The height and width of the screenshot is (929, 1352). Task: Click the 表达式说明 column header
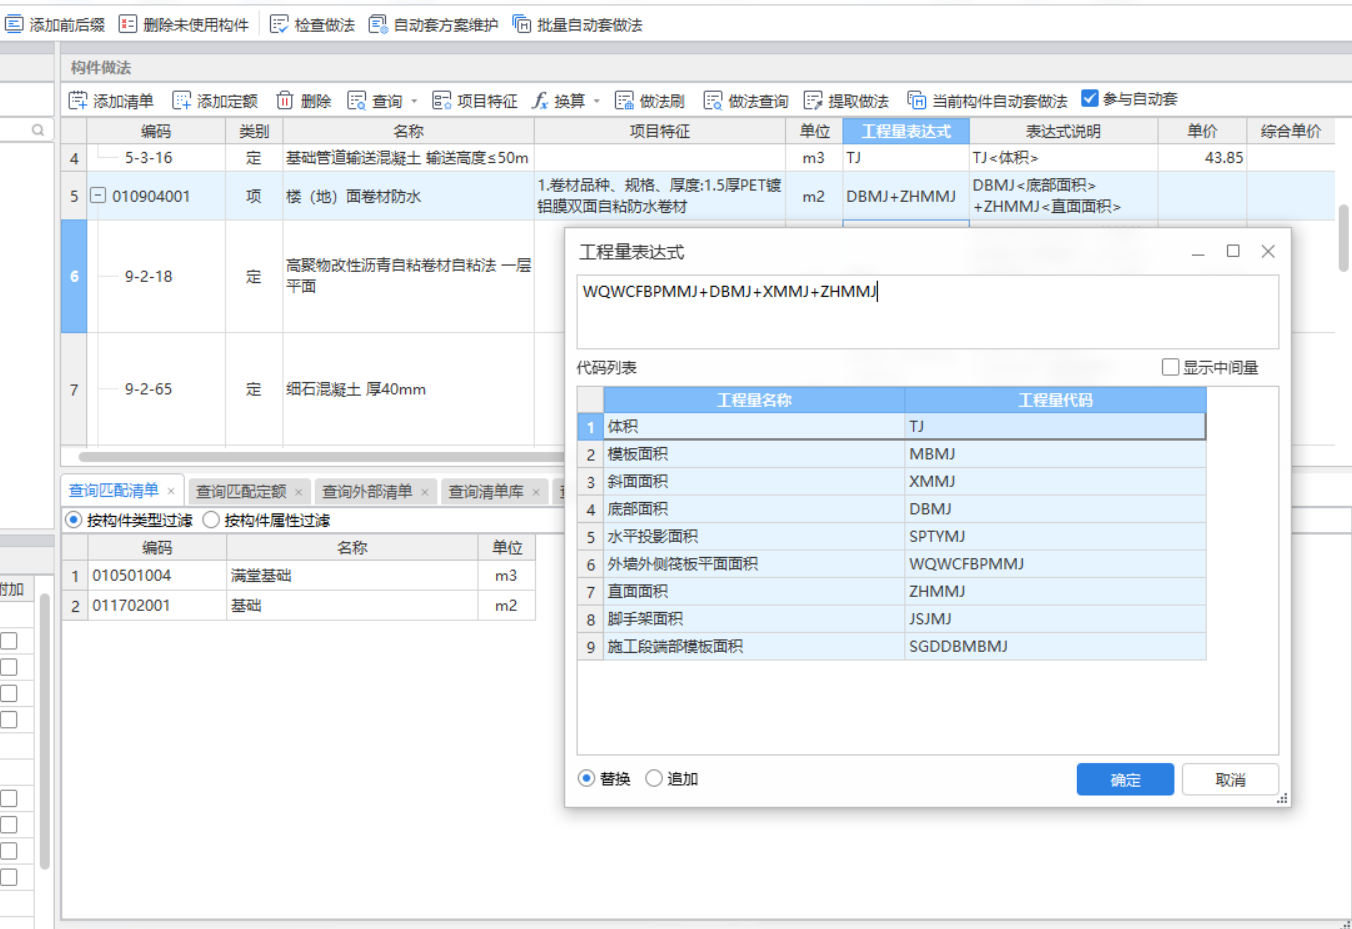[x=1063, y=131]
